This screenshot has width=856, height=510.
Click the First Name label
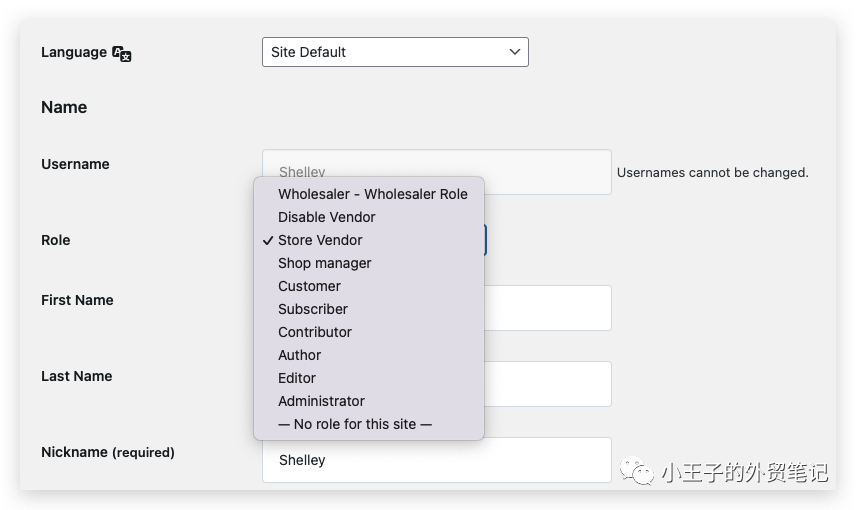77,300
